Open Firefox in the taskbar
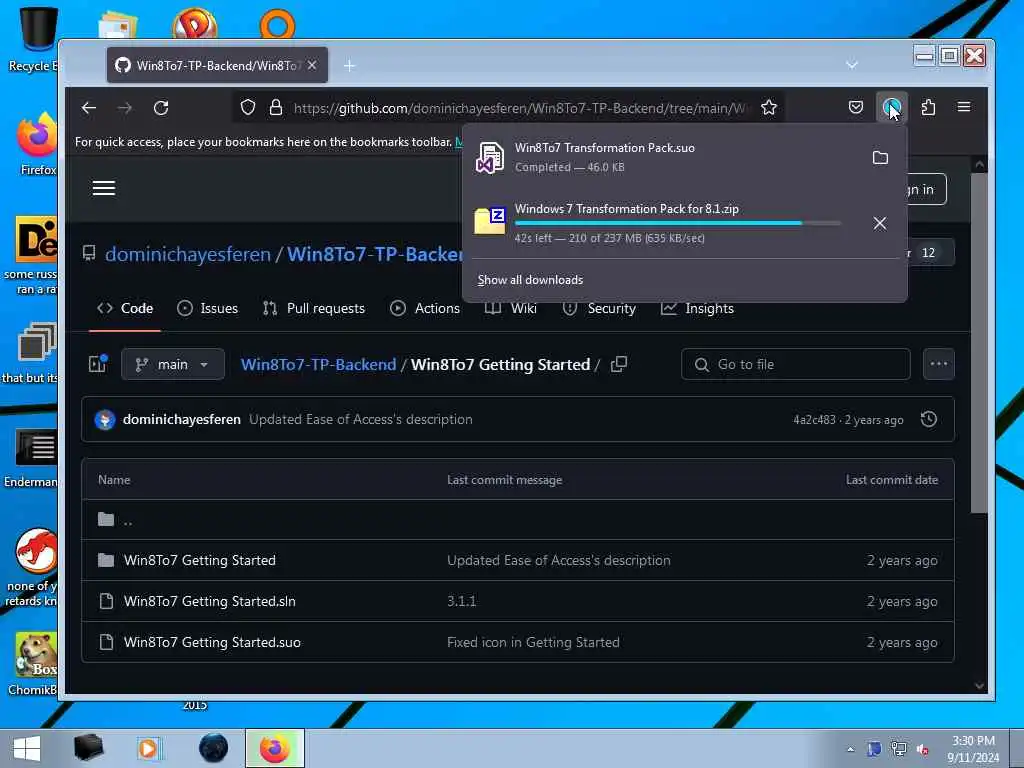 pos(274,748)
